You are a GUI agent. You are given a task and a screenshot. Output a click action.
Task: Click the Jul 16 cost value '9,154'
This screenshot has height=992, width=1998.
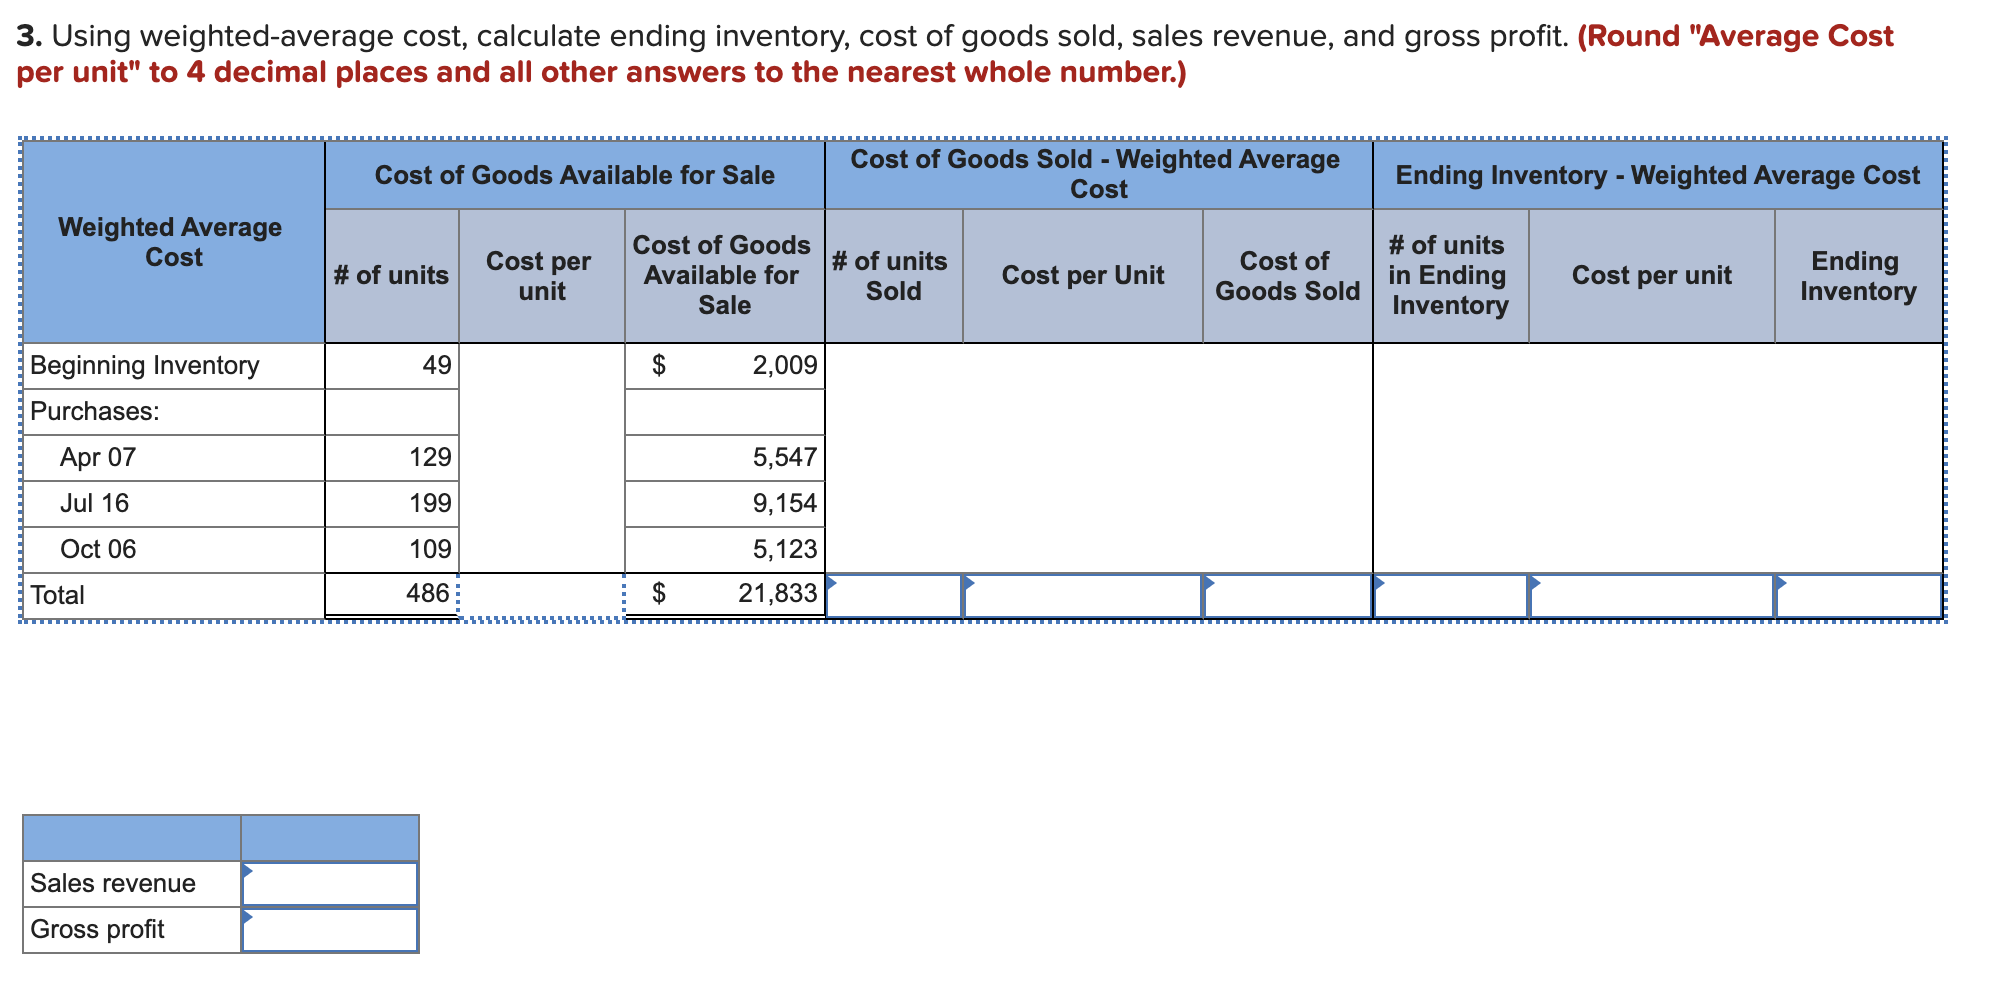pos(725,504)
